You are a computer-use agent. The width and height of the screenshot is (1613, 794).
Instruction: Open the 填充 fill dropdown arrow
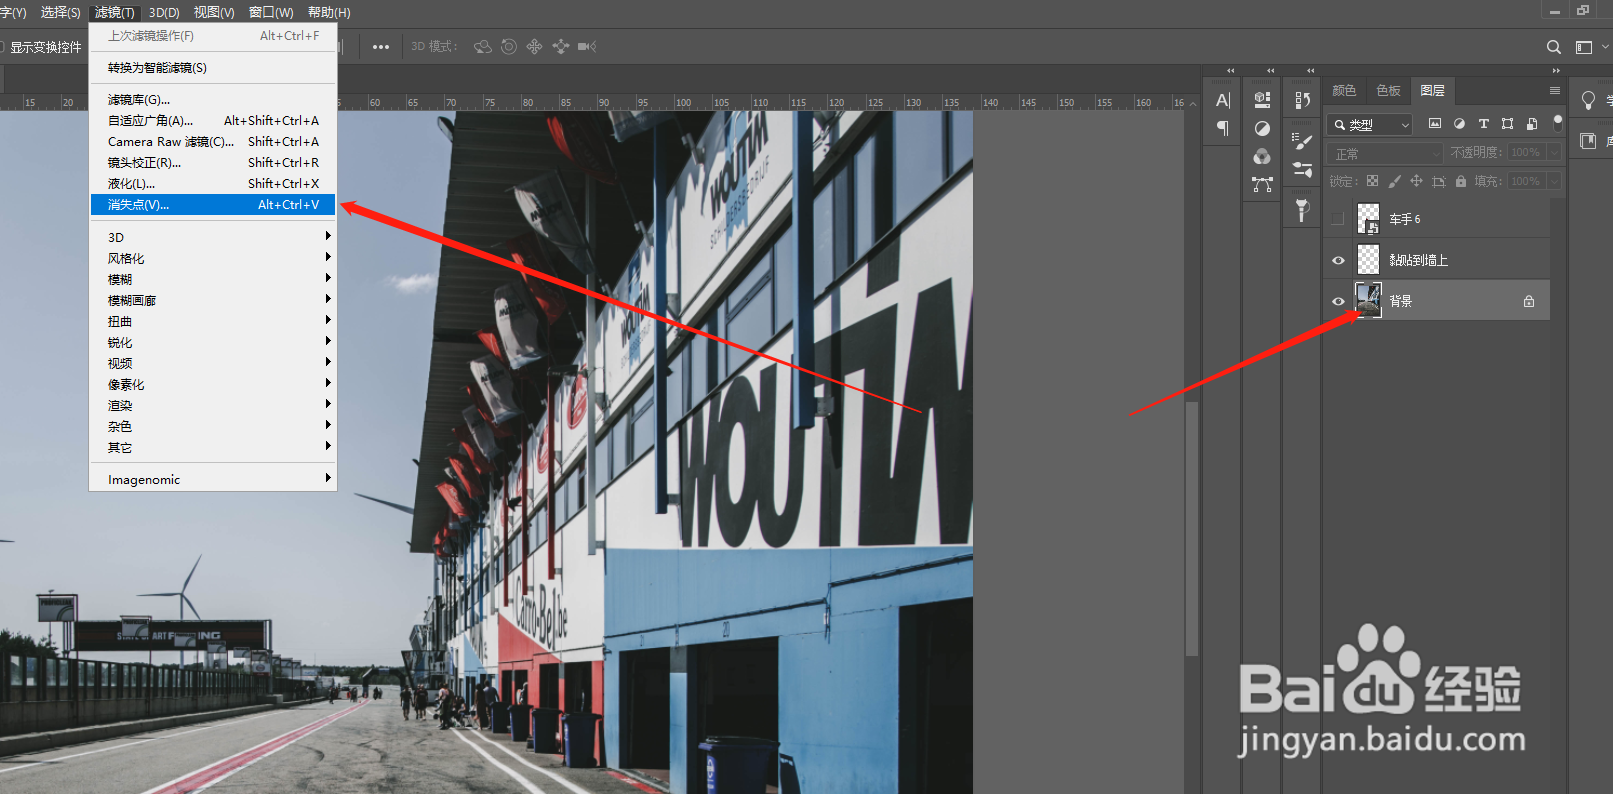(1554, 181)
